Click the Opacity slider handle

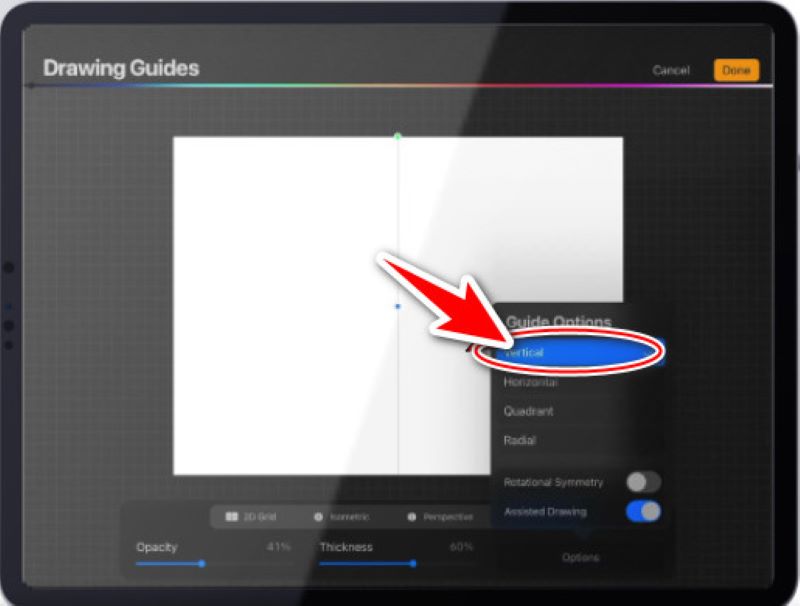(202, 563)
